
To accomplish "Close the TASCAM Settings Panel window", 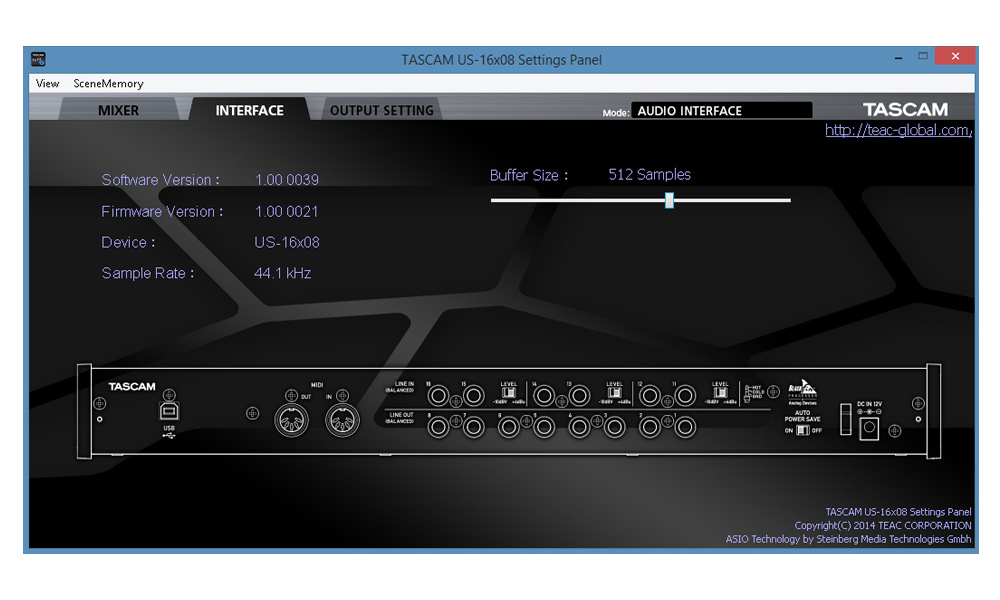I will (955, 56).
